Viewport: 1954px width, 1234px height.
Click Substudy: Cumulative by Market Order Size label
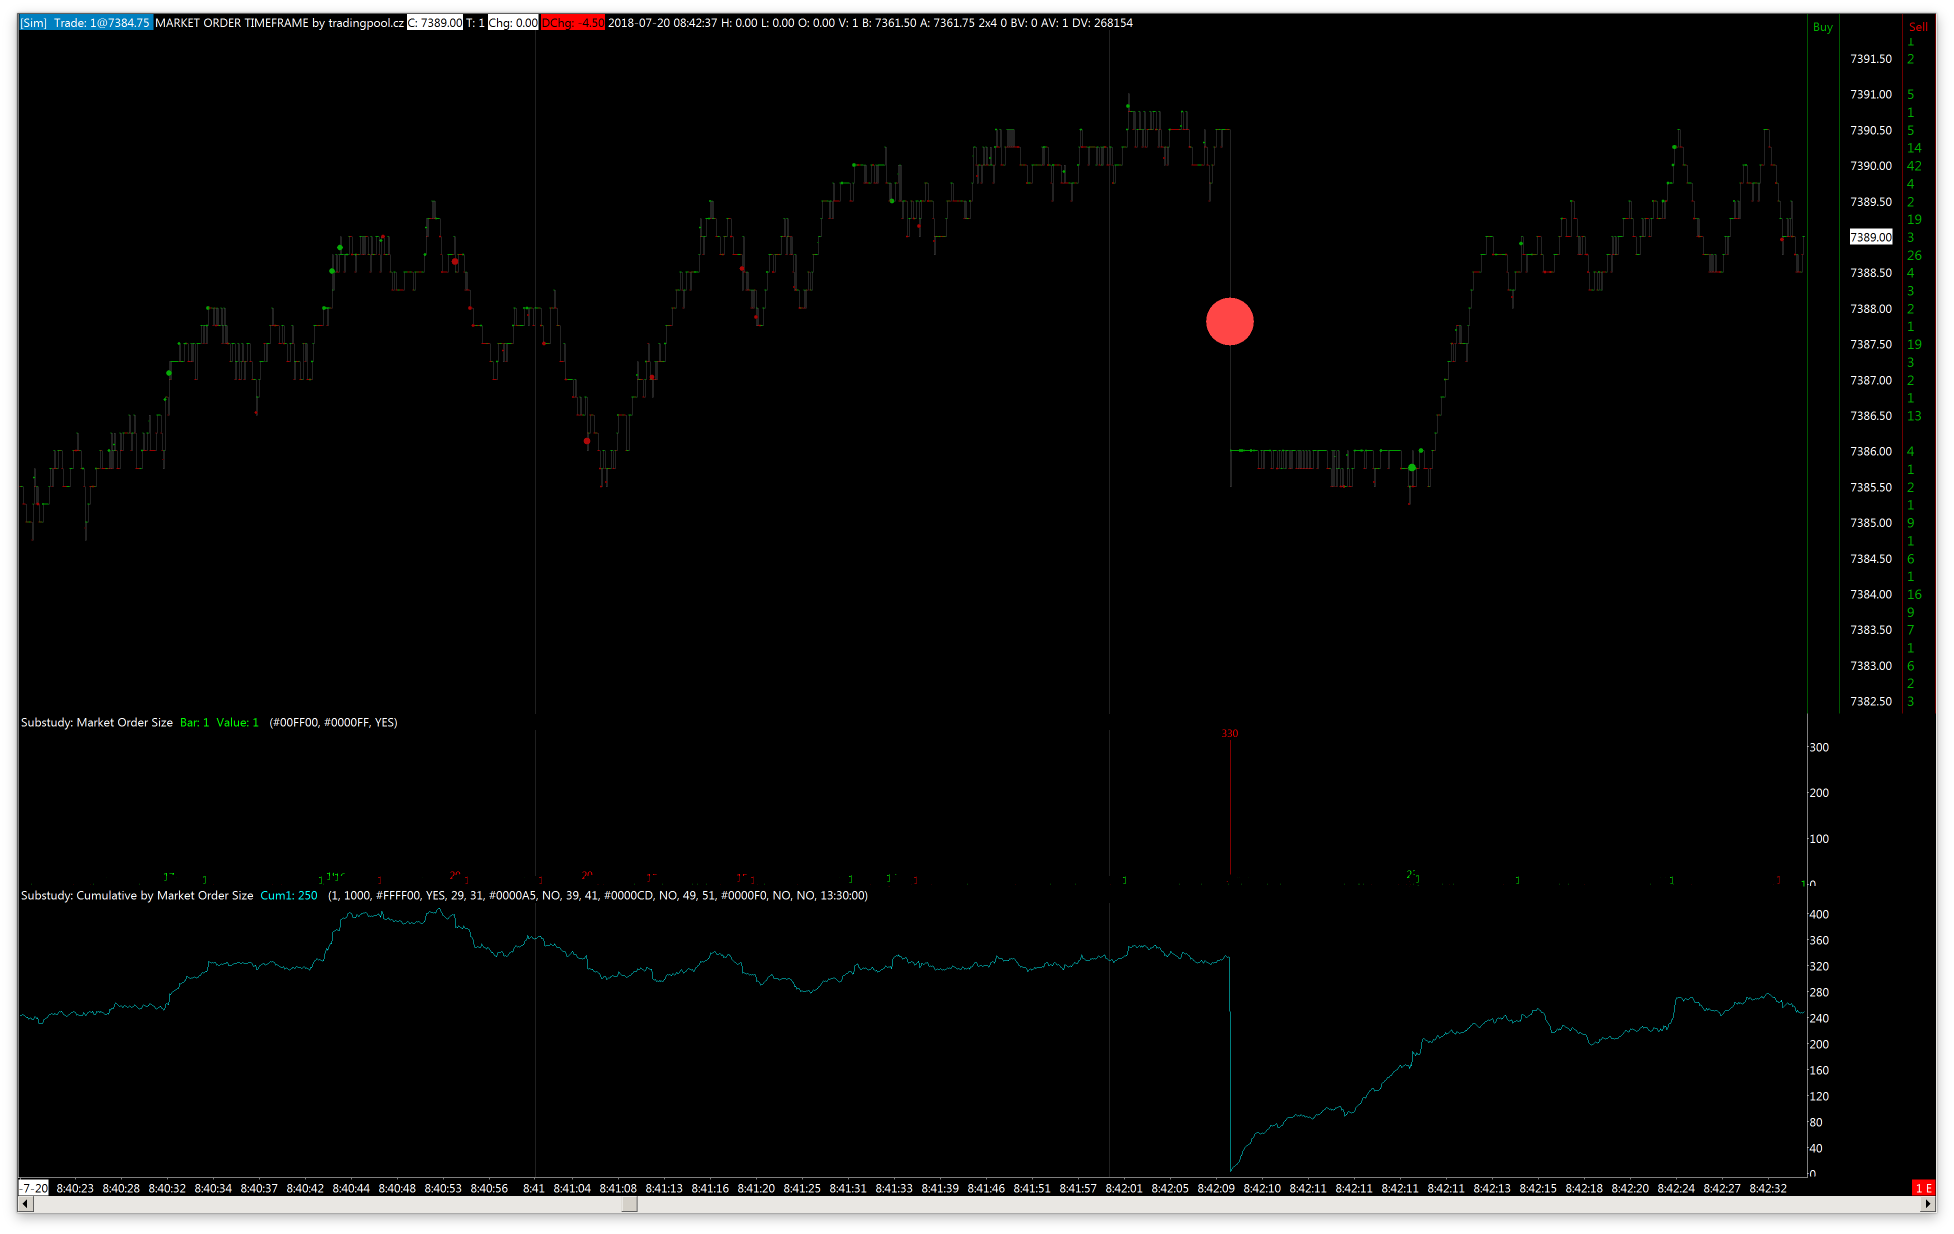pyautogui.click(x=137, y=896)
